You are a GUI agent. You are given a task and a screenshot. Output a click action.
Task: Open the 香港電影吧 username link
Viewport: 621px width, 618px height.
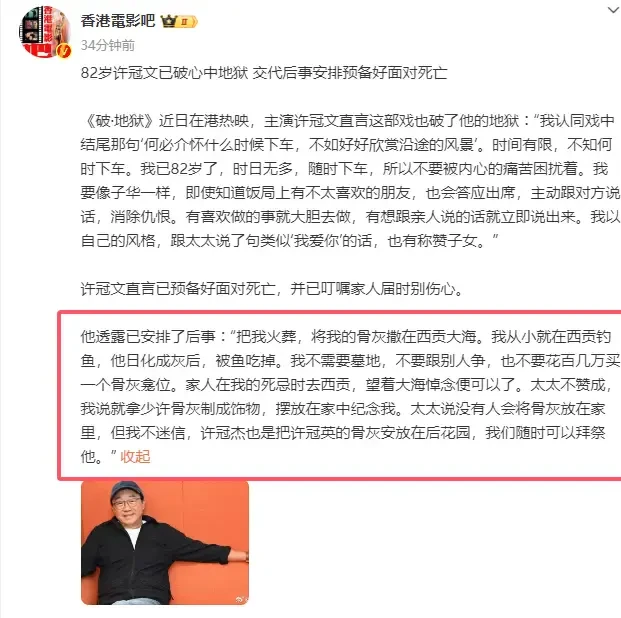click(x=118, y=21)
